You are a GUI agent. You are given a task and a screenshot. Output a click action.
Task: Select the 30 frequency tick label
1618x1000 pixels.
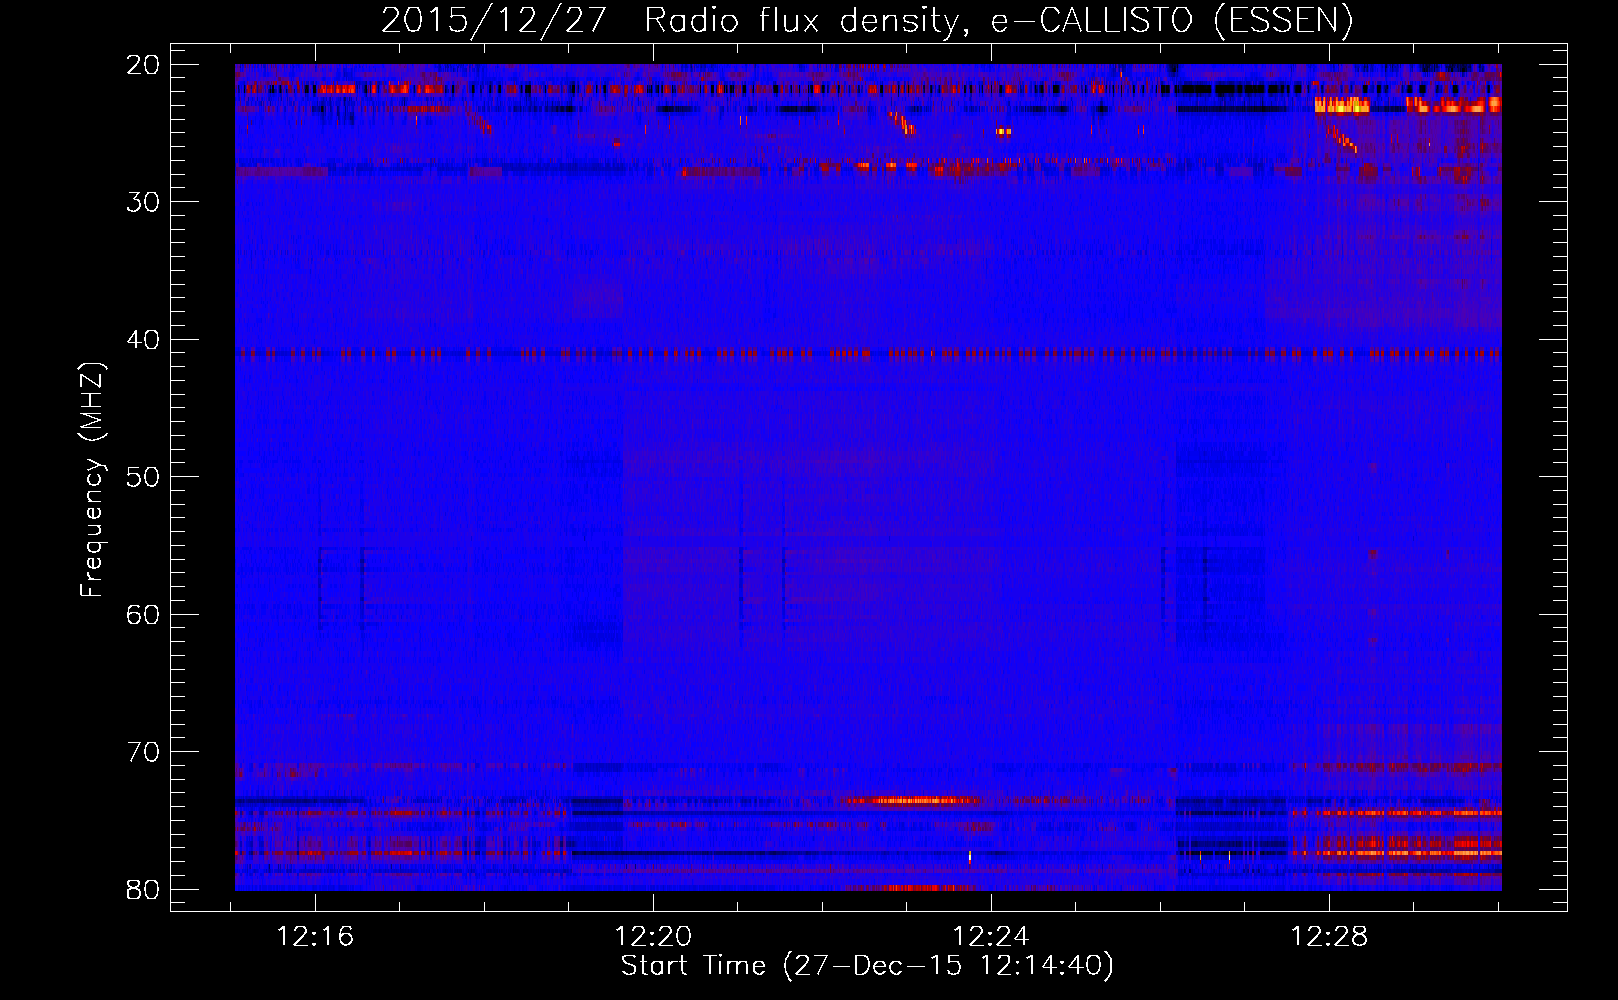pos(144,202)
